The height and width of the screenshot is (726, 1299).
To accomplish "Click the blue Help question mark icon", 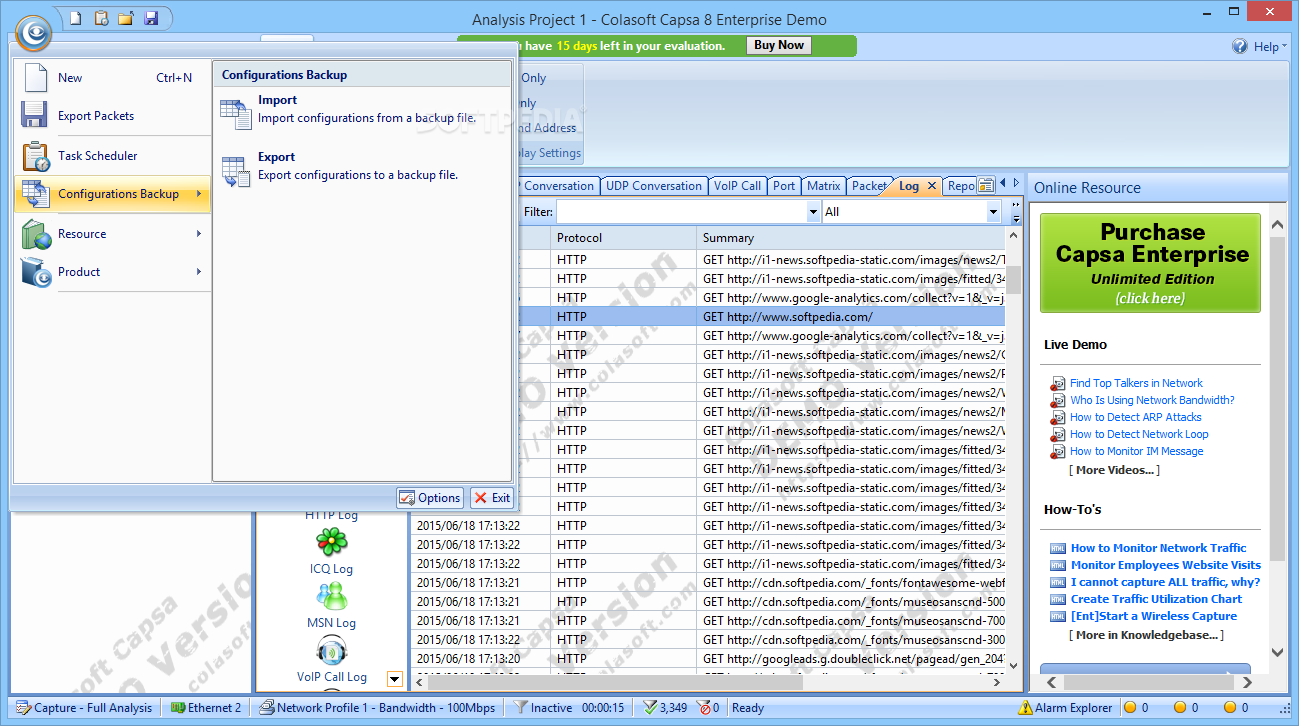I will [x=1240, y=46].
